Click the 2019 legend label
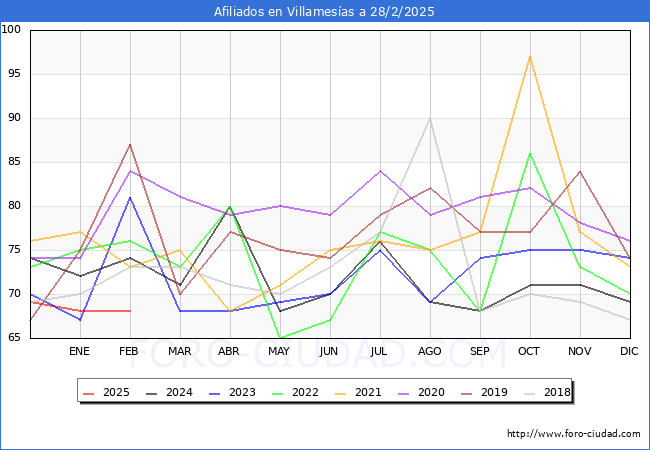The height and width of the screenshot is (450, 650). tap(494, 392)
